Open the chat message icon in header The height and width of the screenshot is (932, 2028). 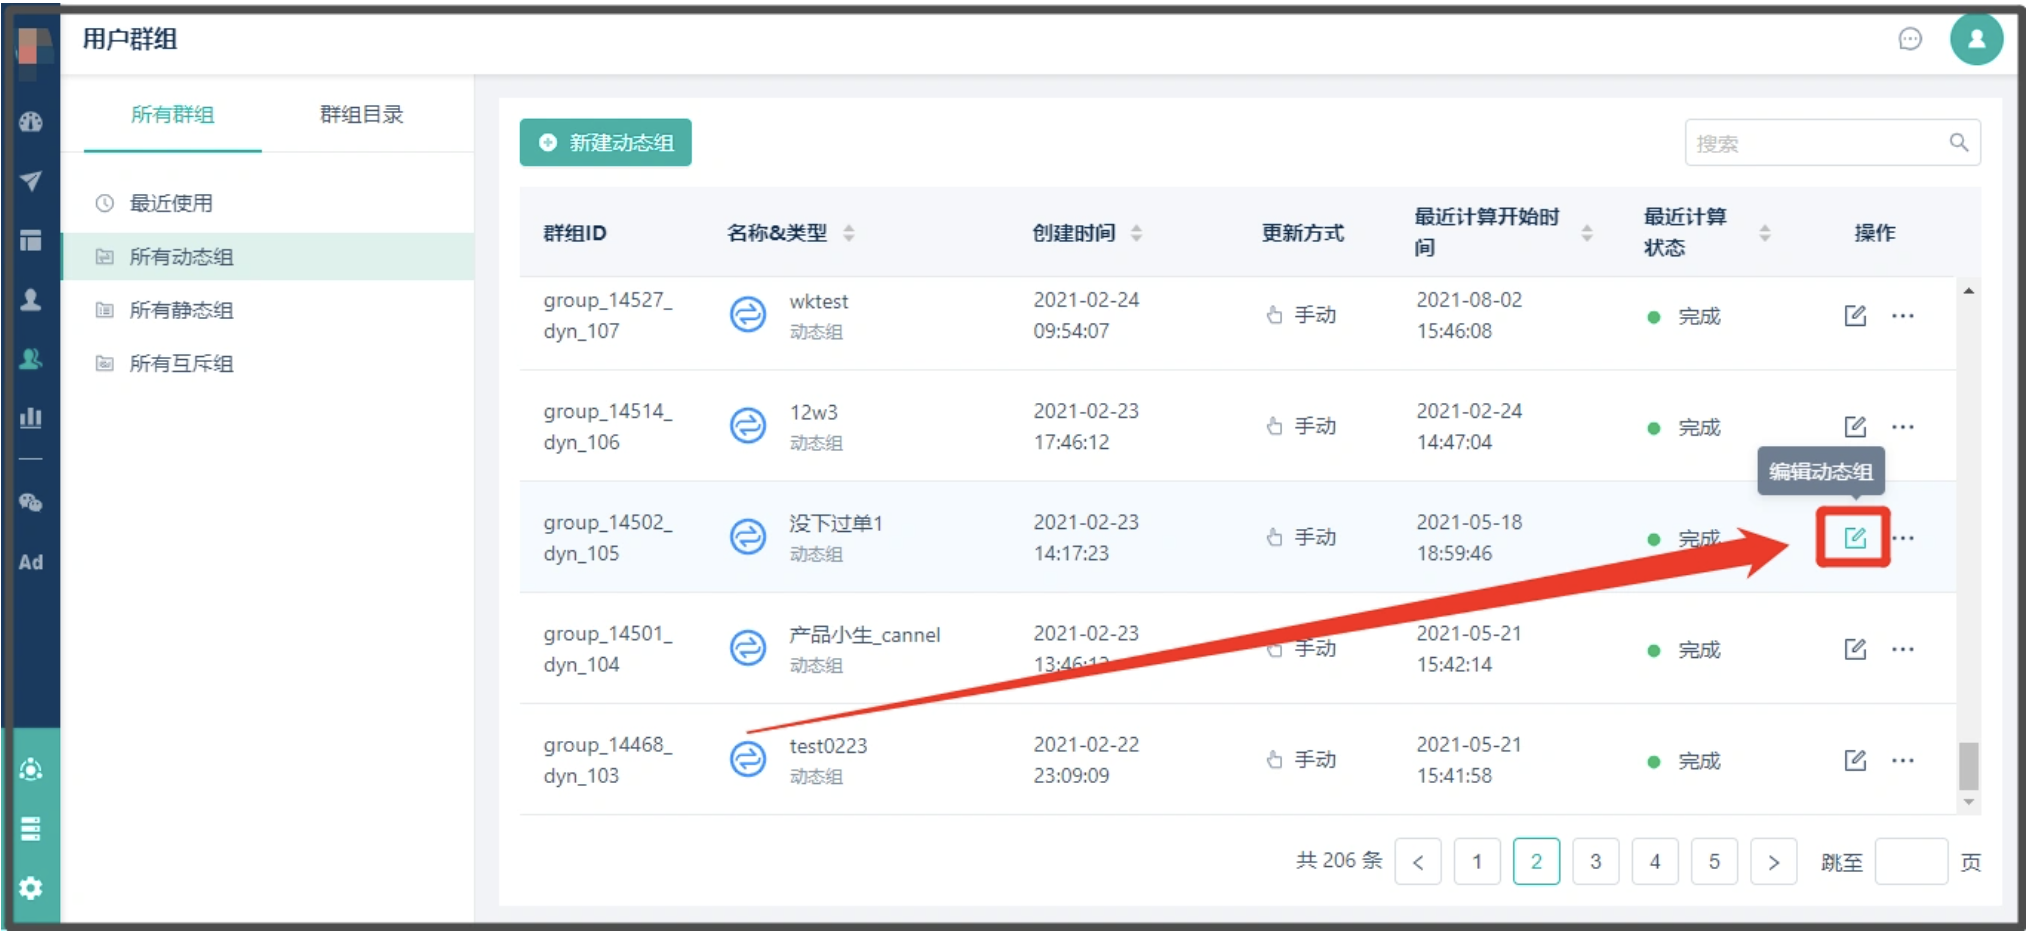point(1910,39)
